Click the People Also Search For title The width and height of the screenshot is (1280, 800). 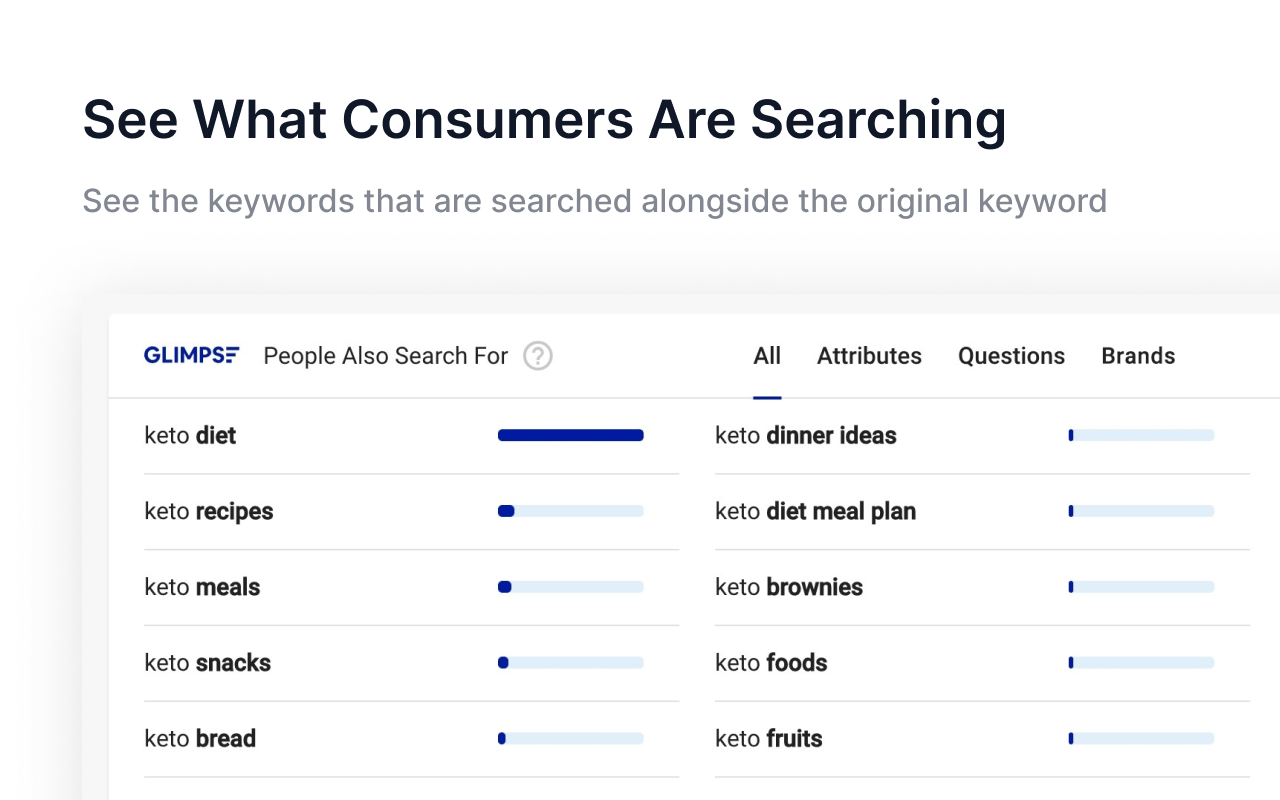[385, 356]
